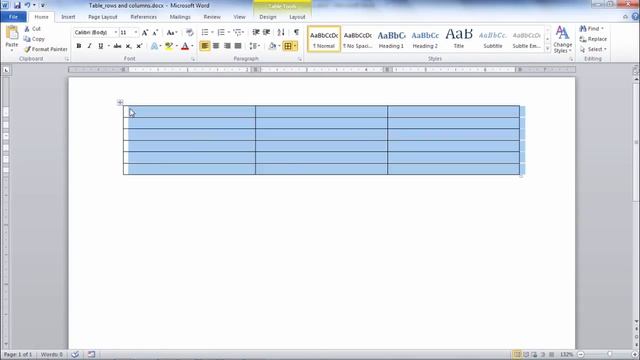Viewport: 640px width, 360px height.
Task: Start a multilevel list
Action: (238, 32)
